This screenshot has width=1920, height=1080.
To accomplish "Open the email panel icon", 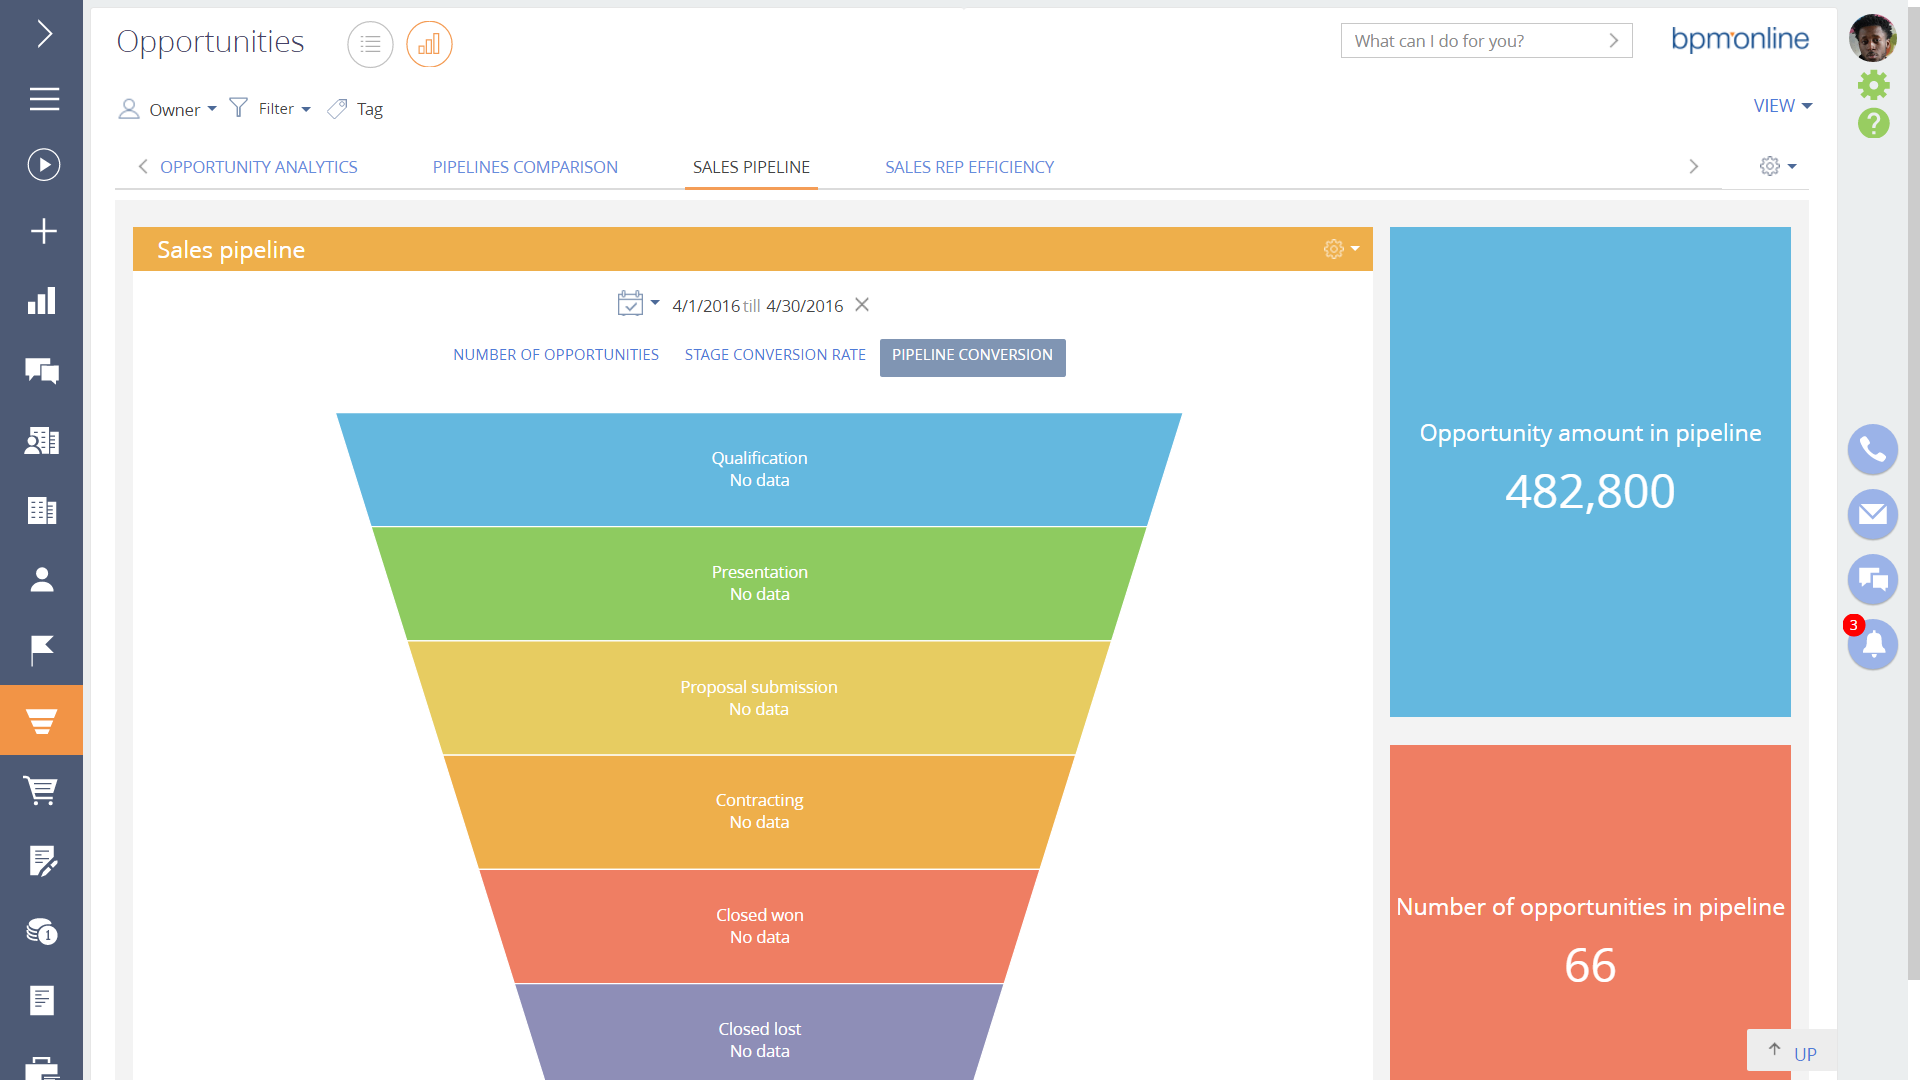I will pyautogui.click(x=1872, y=514).
